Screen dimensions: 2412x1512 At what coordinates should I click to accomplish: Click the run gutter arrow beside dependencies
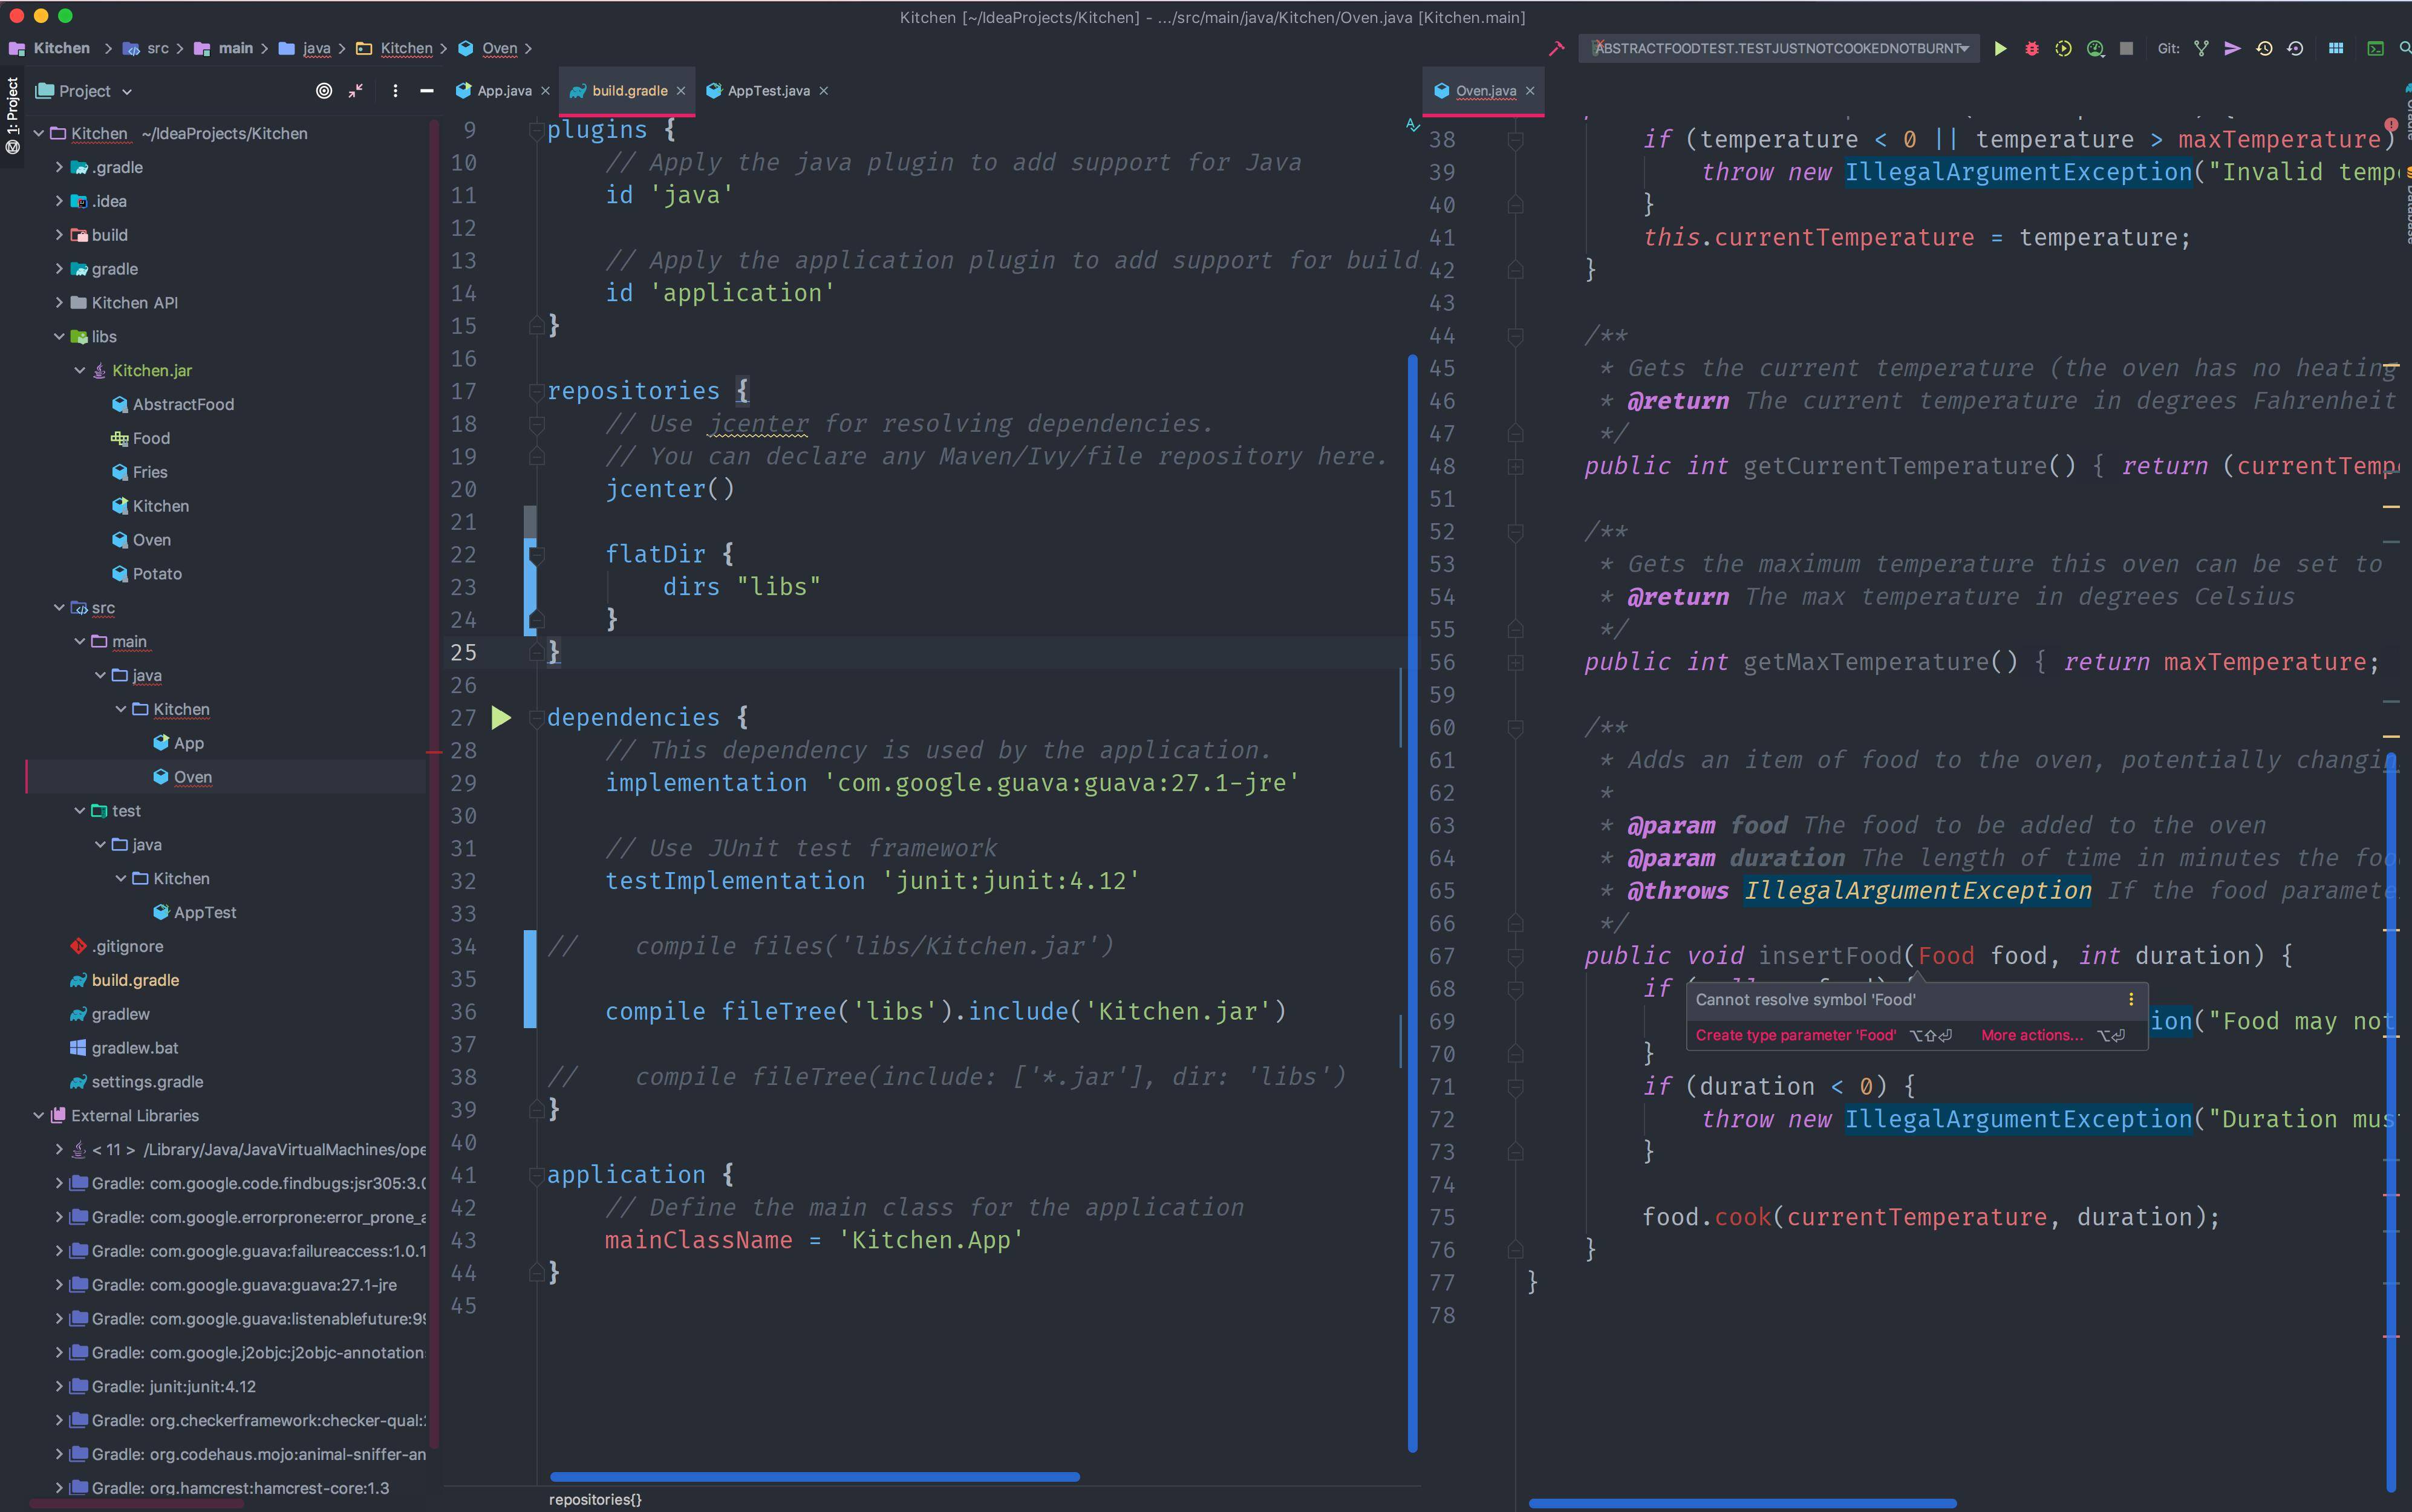pos(501,717)
